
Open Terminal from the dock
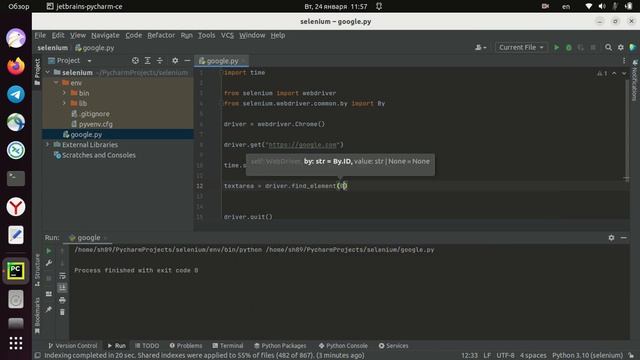(x=16, y=178)
